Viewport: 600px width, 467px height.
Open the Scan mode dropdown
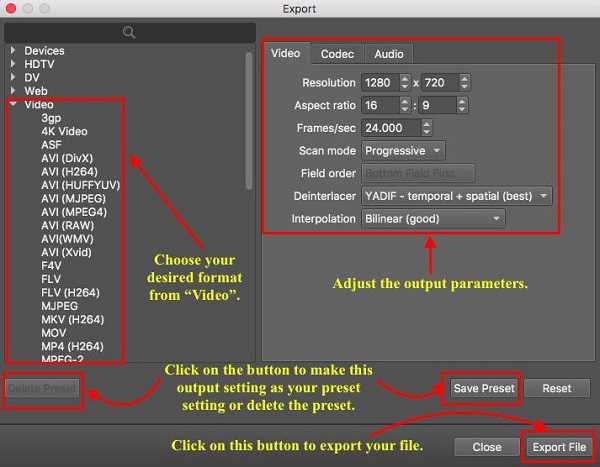click(x=403, y=150)
